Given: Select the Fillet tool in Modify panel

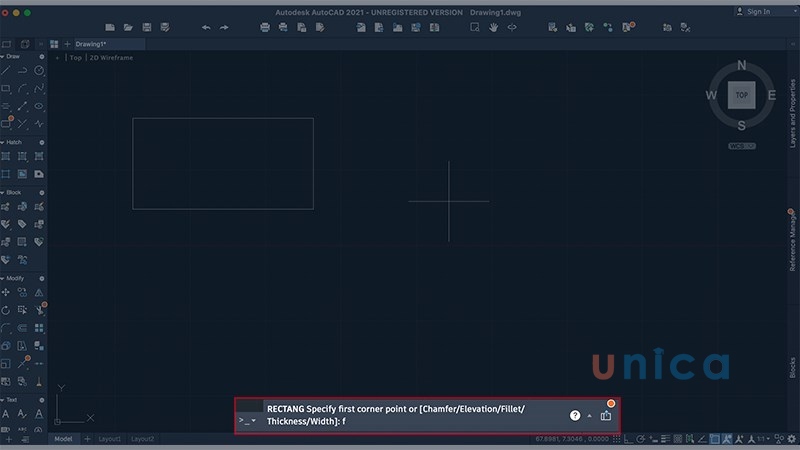Looking at the screenshot, I should [x=6, y=328].
